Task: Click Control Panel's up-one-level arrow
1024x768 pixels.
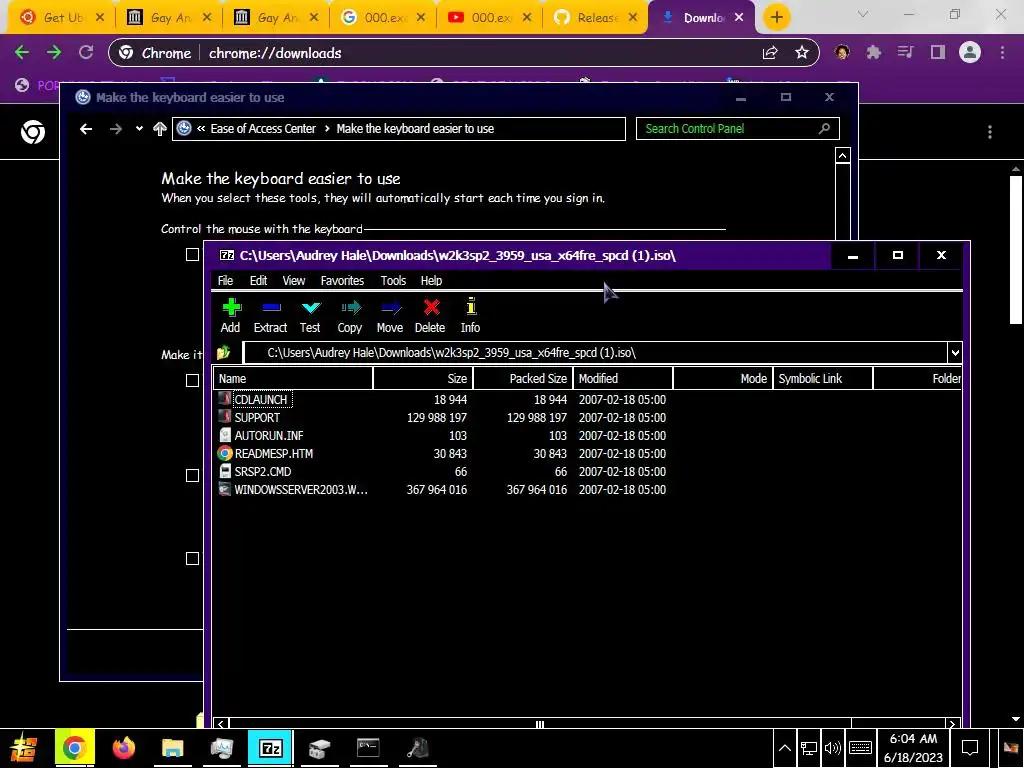Action: pyautogui.click(x=159, y=129)
